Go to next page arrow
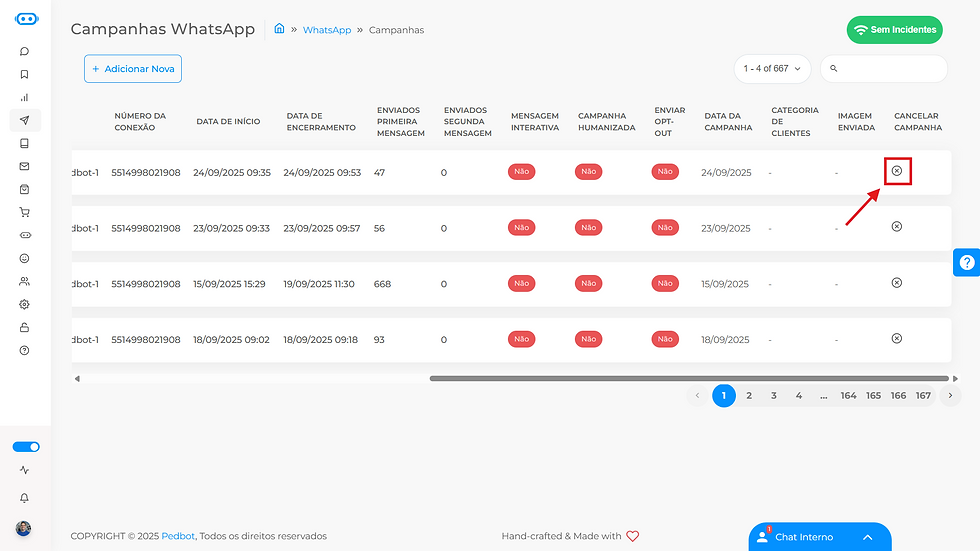The image size is (980, 551). coord(950,395)
